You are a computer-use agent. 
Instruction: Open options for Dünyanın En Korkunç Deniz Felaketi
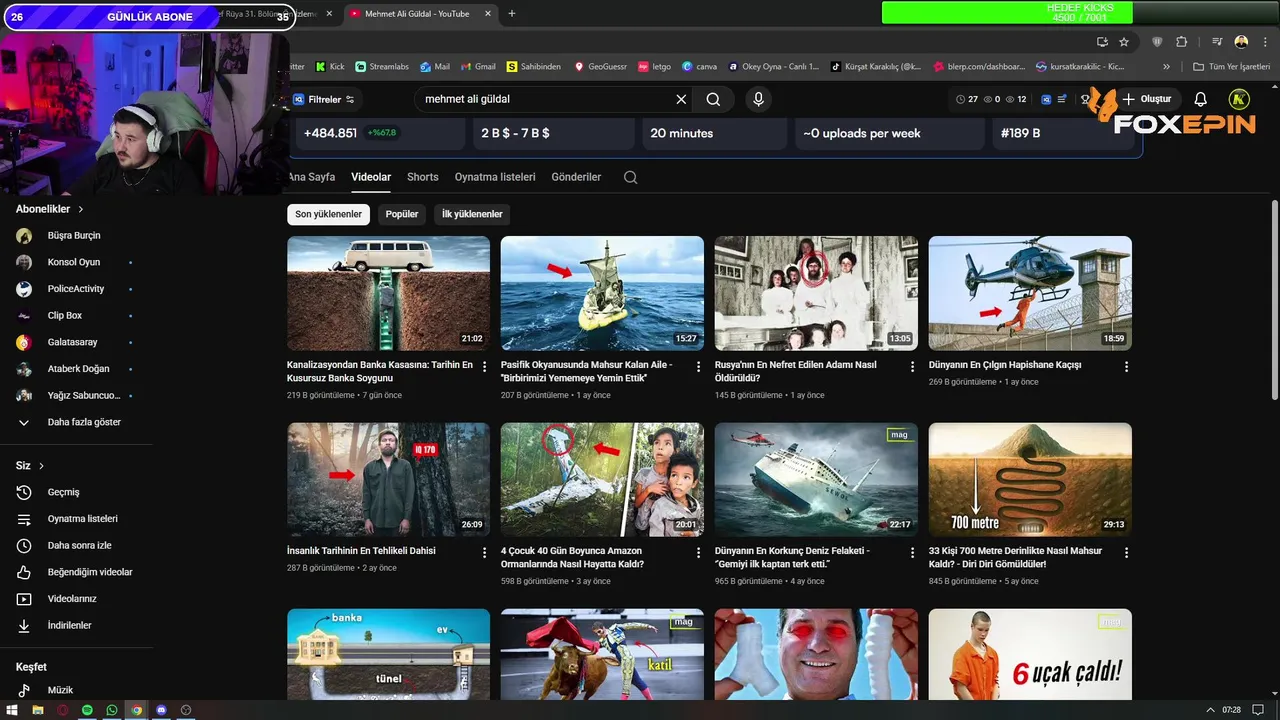pos(912,553)
